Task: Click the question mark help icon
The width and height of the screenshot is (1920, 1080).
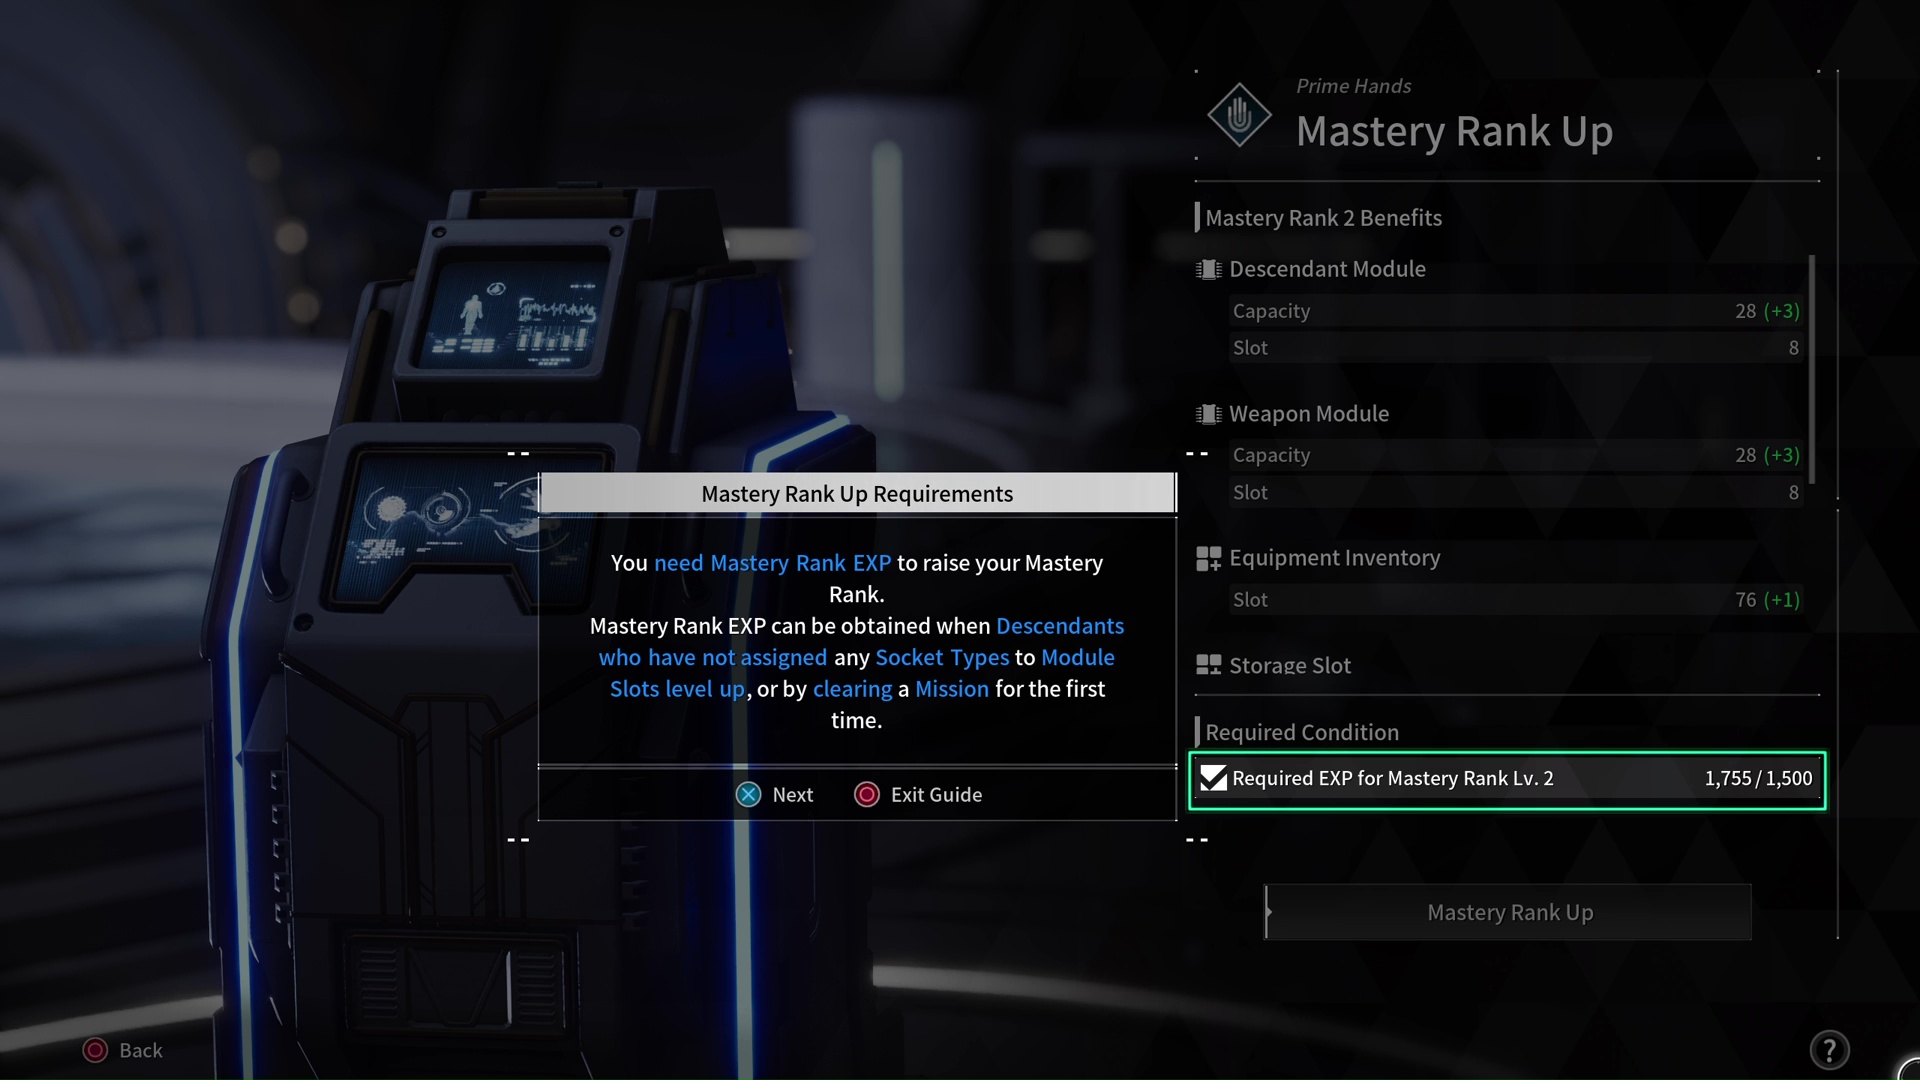Action: point(1830,1048)
